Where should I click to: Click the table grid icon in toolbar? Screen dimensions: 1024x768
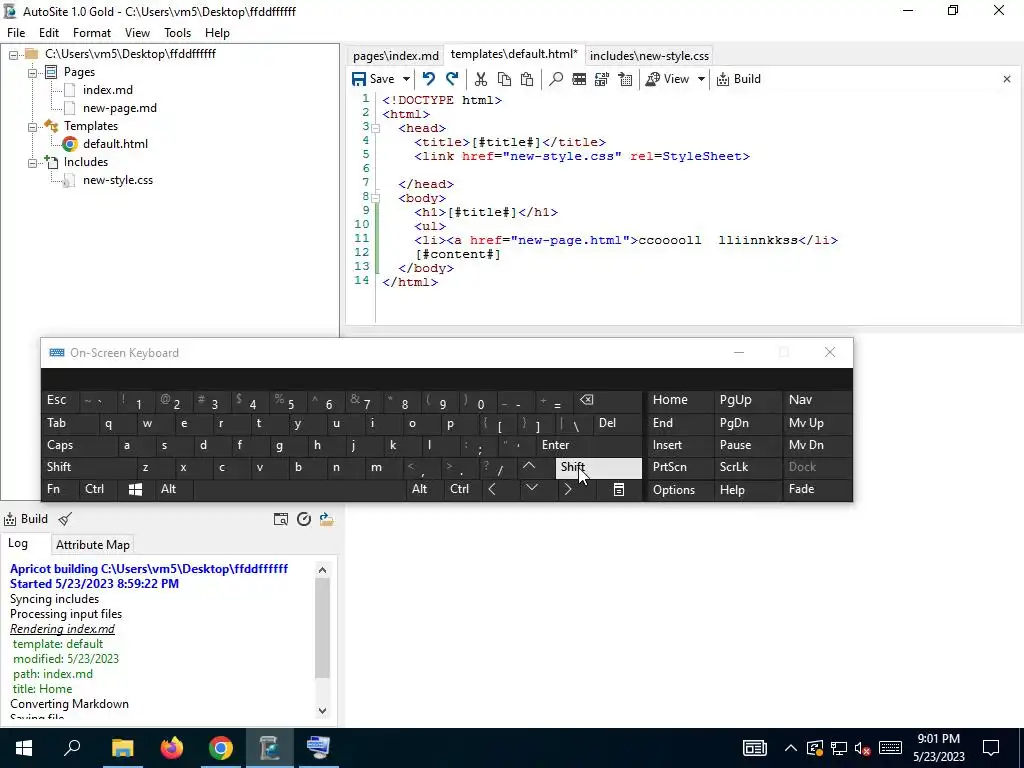(x=579, y=79)
